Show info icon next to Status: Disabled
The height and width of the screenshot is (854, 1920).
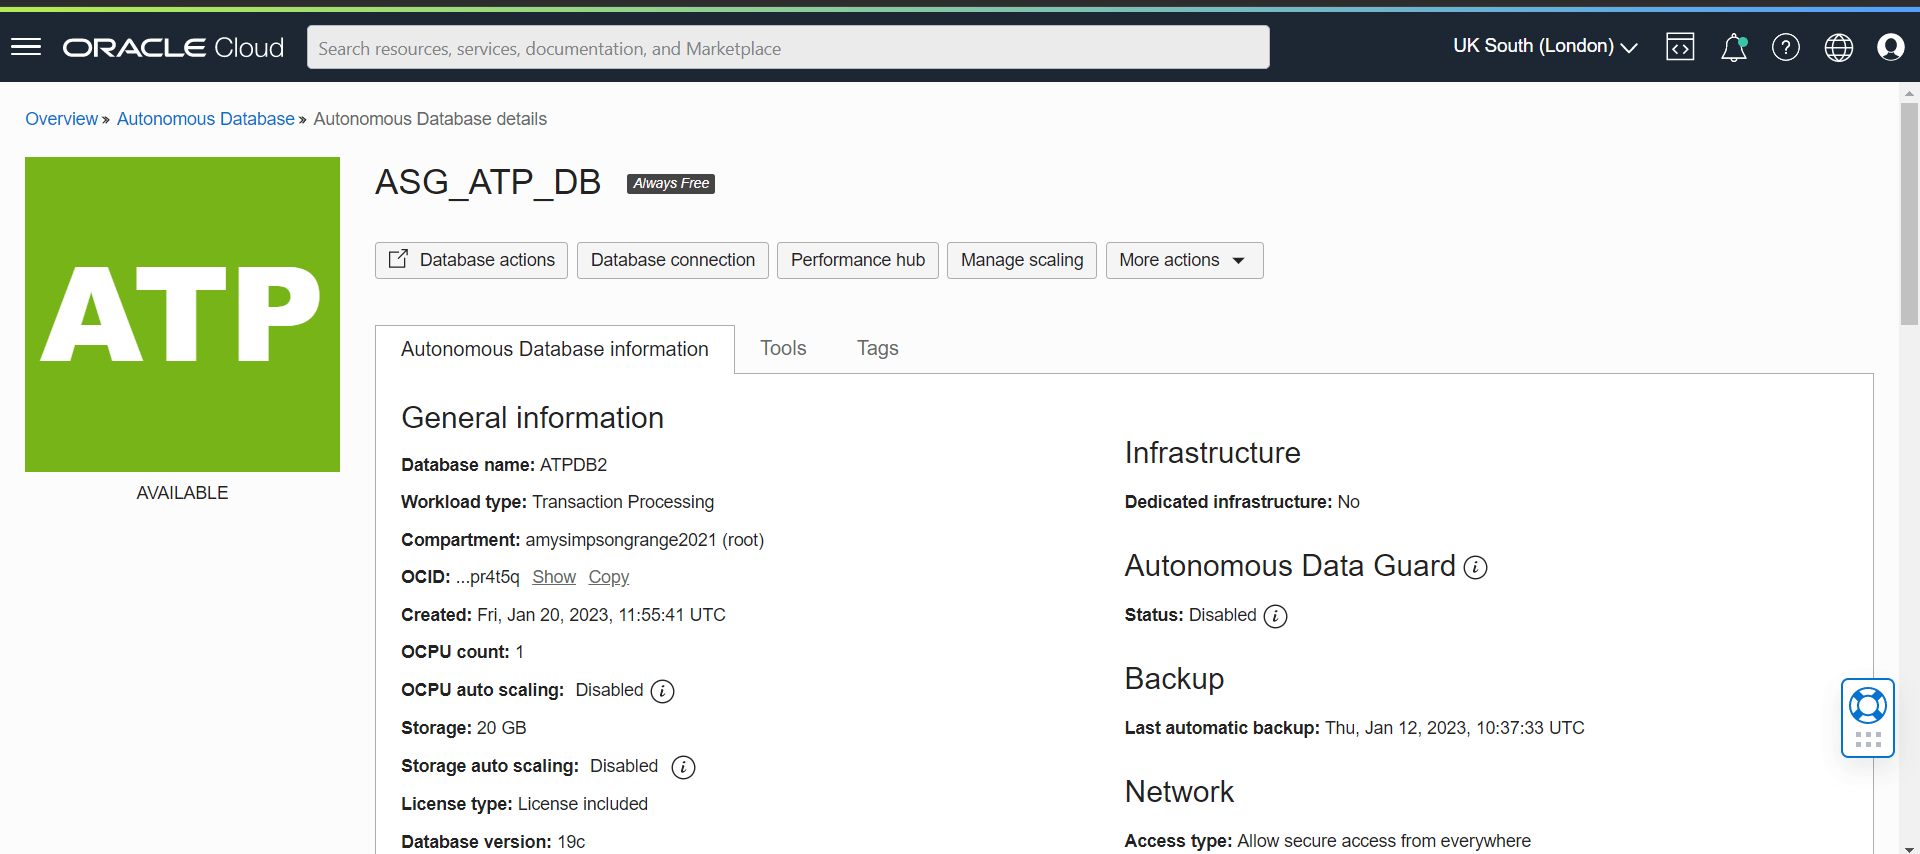click(1275, 616)
